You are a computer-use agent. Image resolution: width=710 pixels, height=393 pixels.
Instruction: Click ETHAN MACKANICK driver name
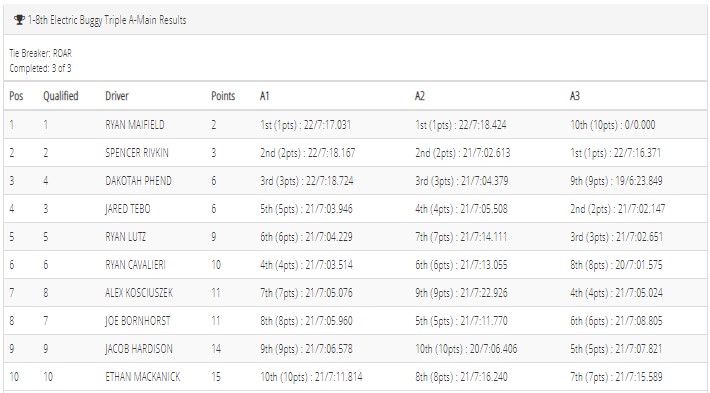143,377
